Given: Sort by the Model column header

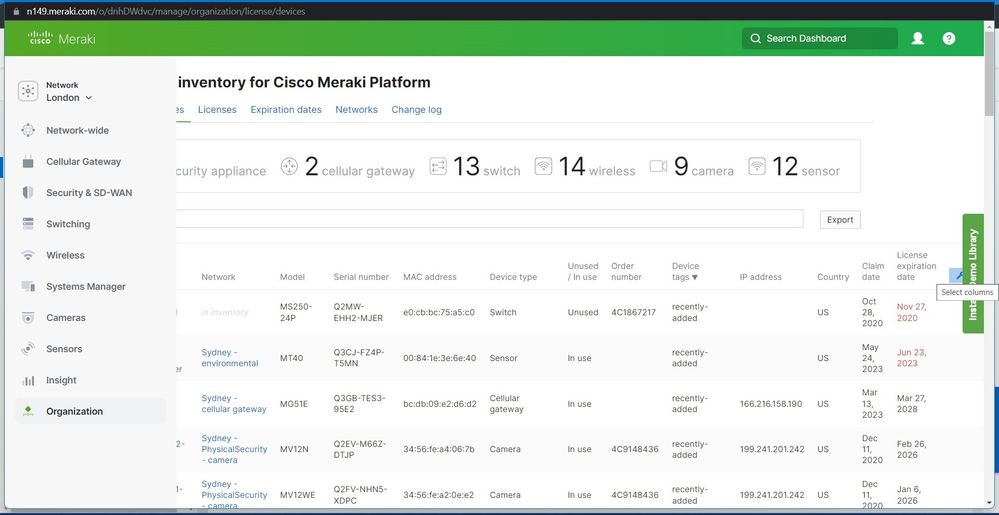Looking at the screenshot, I should tap(292, 277).
